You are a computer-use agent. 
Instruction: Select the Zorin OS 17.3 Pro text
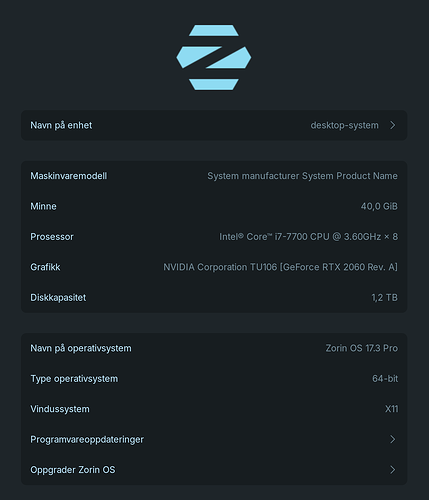(x=362, y=348)
